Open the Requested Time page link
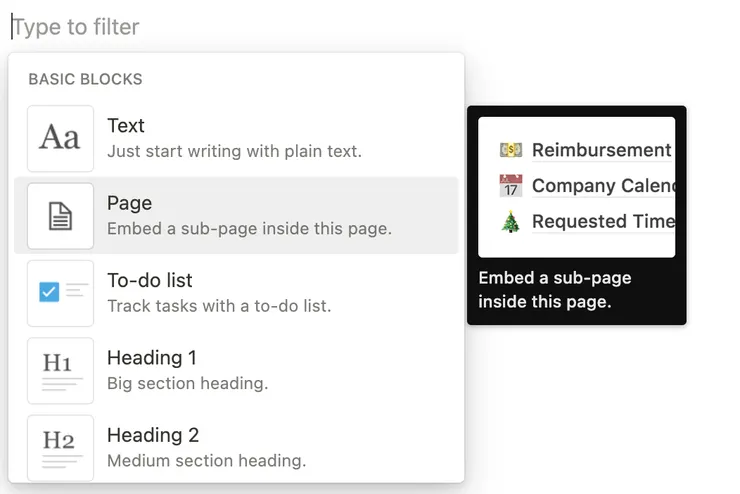Viewport: 740px width, 494px height. 603,222
